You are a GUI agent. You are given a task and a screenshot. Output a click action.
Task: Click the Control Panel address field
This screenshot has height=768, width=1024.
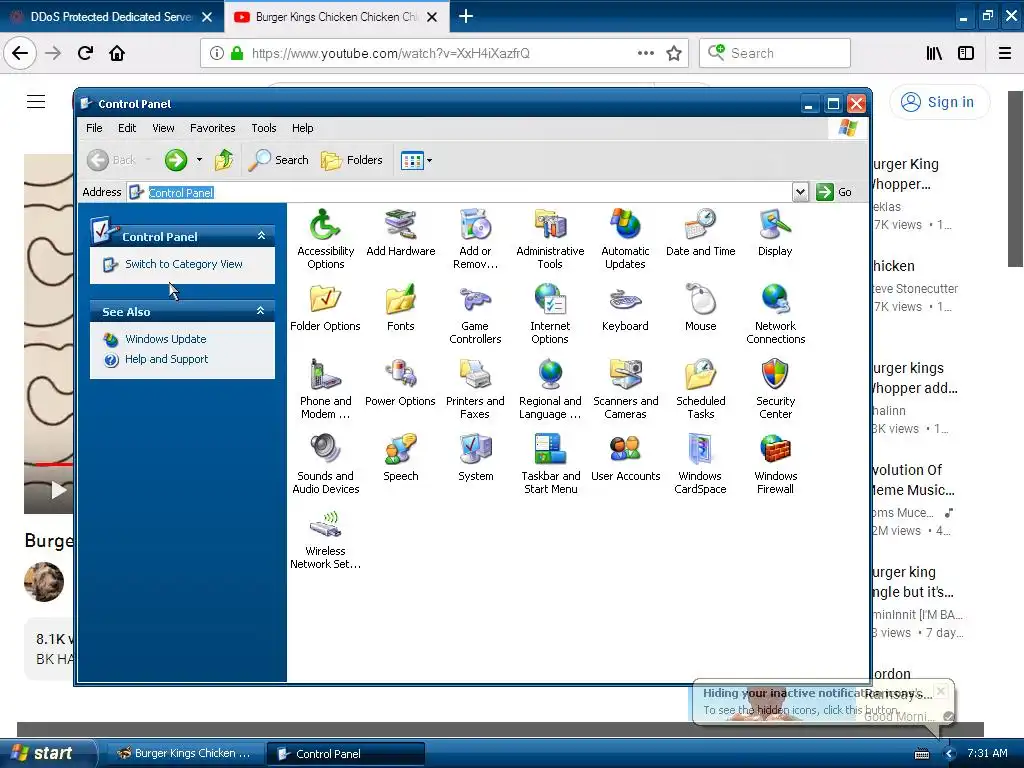tap(460, 192)
